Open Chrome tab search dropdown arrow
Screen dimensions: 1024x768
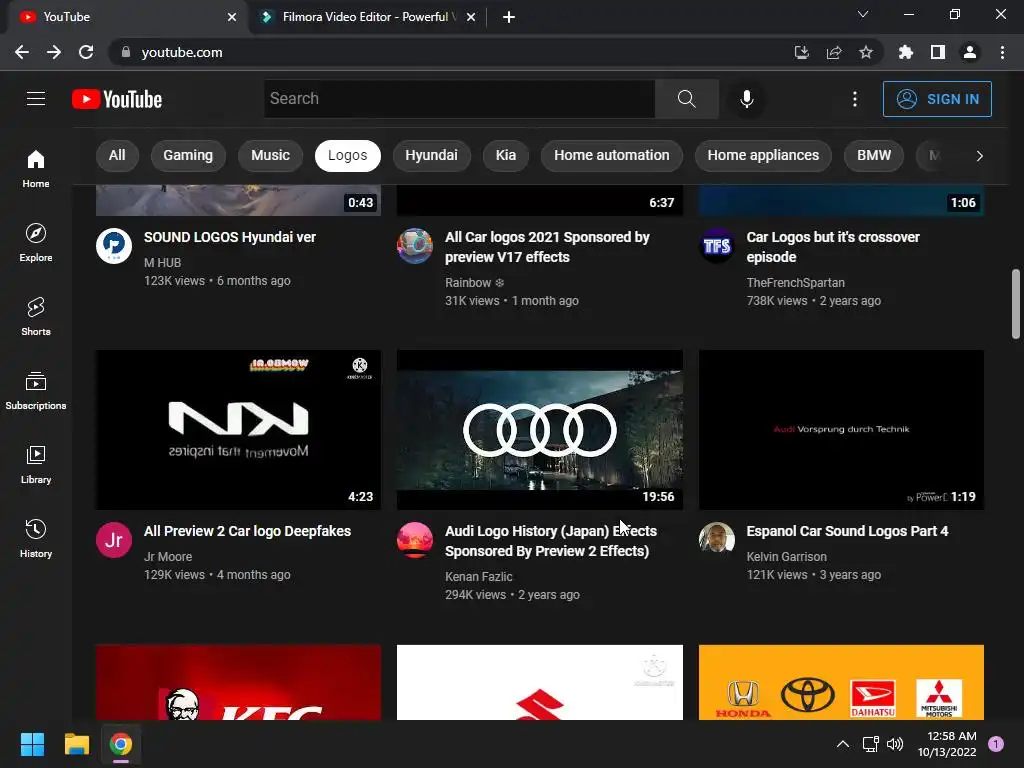tap(863, 14)
